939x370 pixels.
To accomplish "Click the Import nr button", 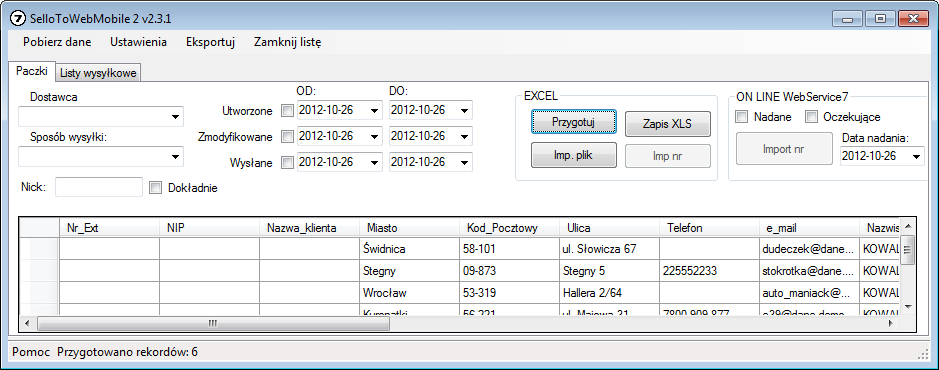I will (784, 149).
